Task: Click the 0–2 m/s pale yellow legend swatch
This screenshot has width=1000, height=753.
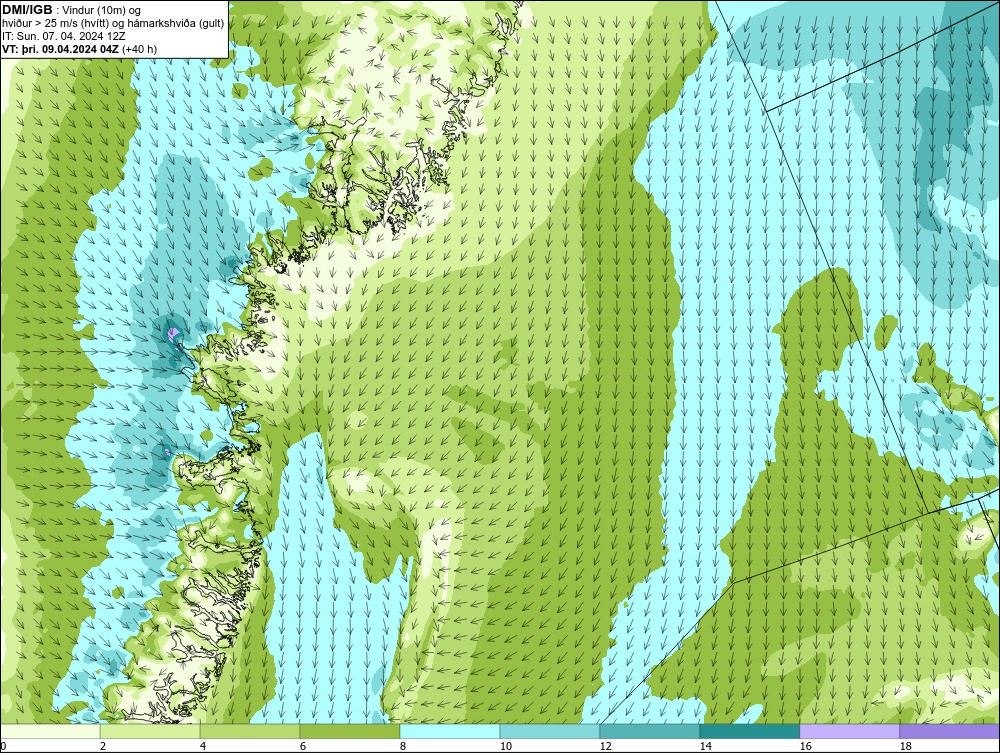Action: coord(50,731)
